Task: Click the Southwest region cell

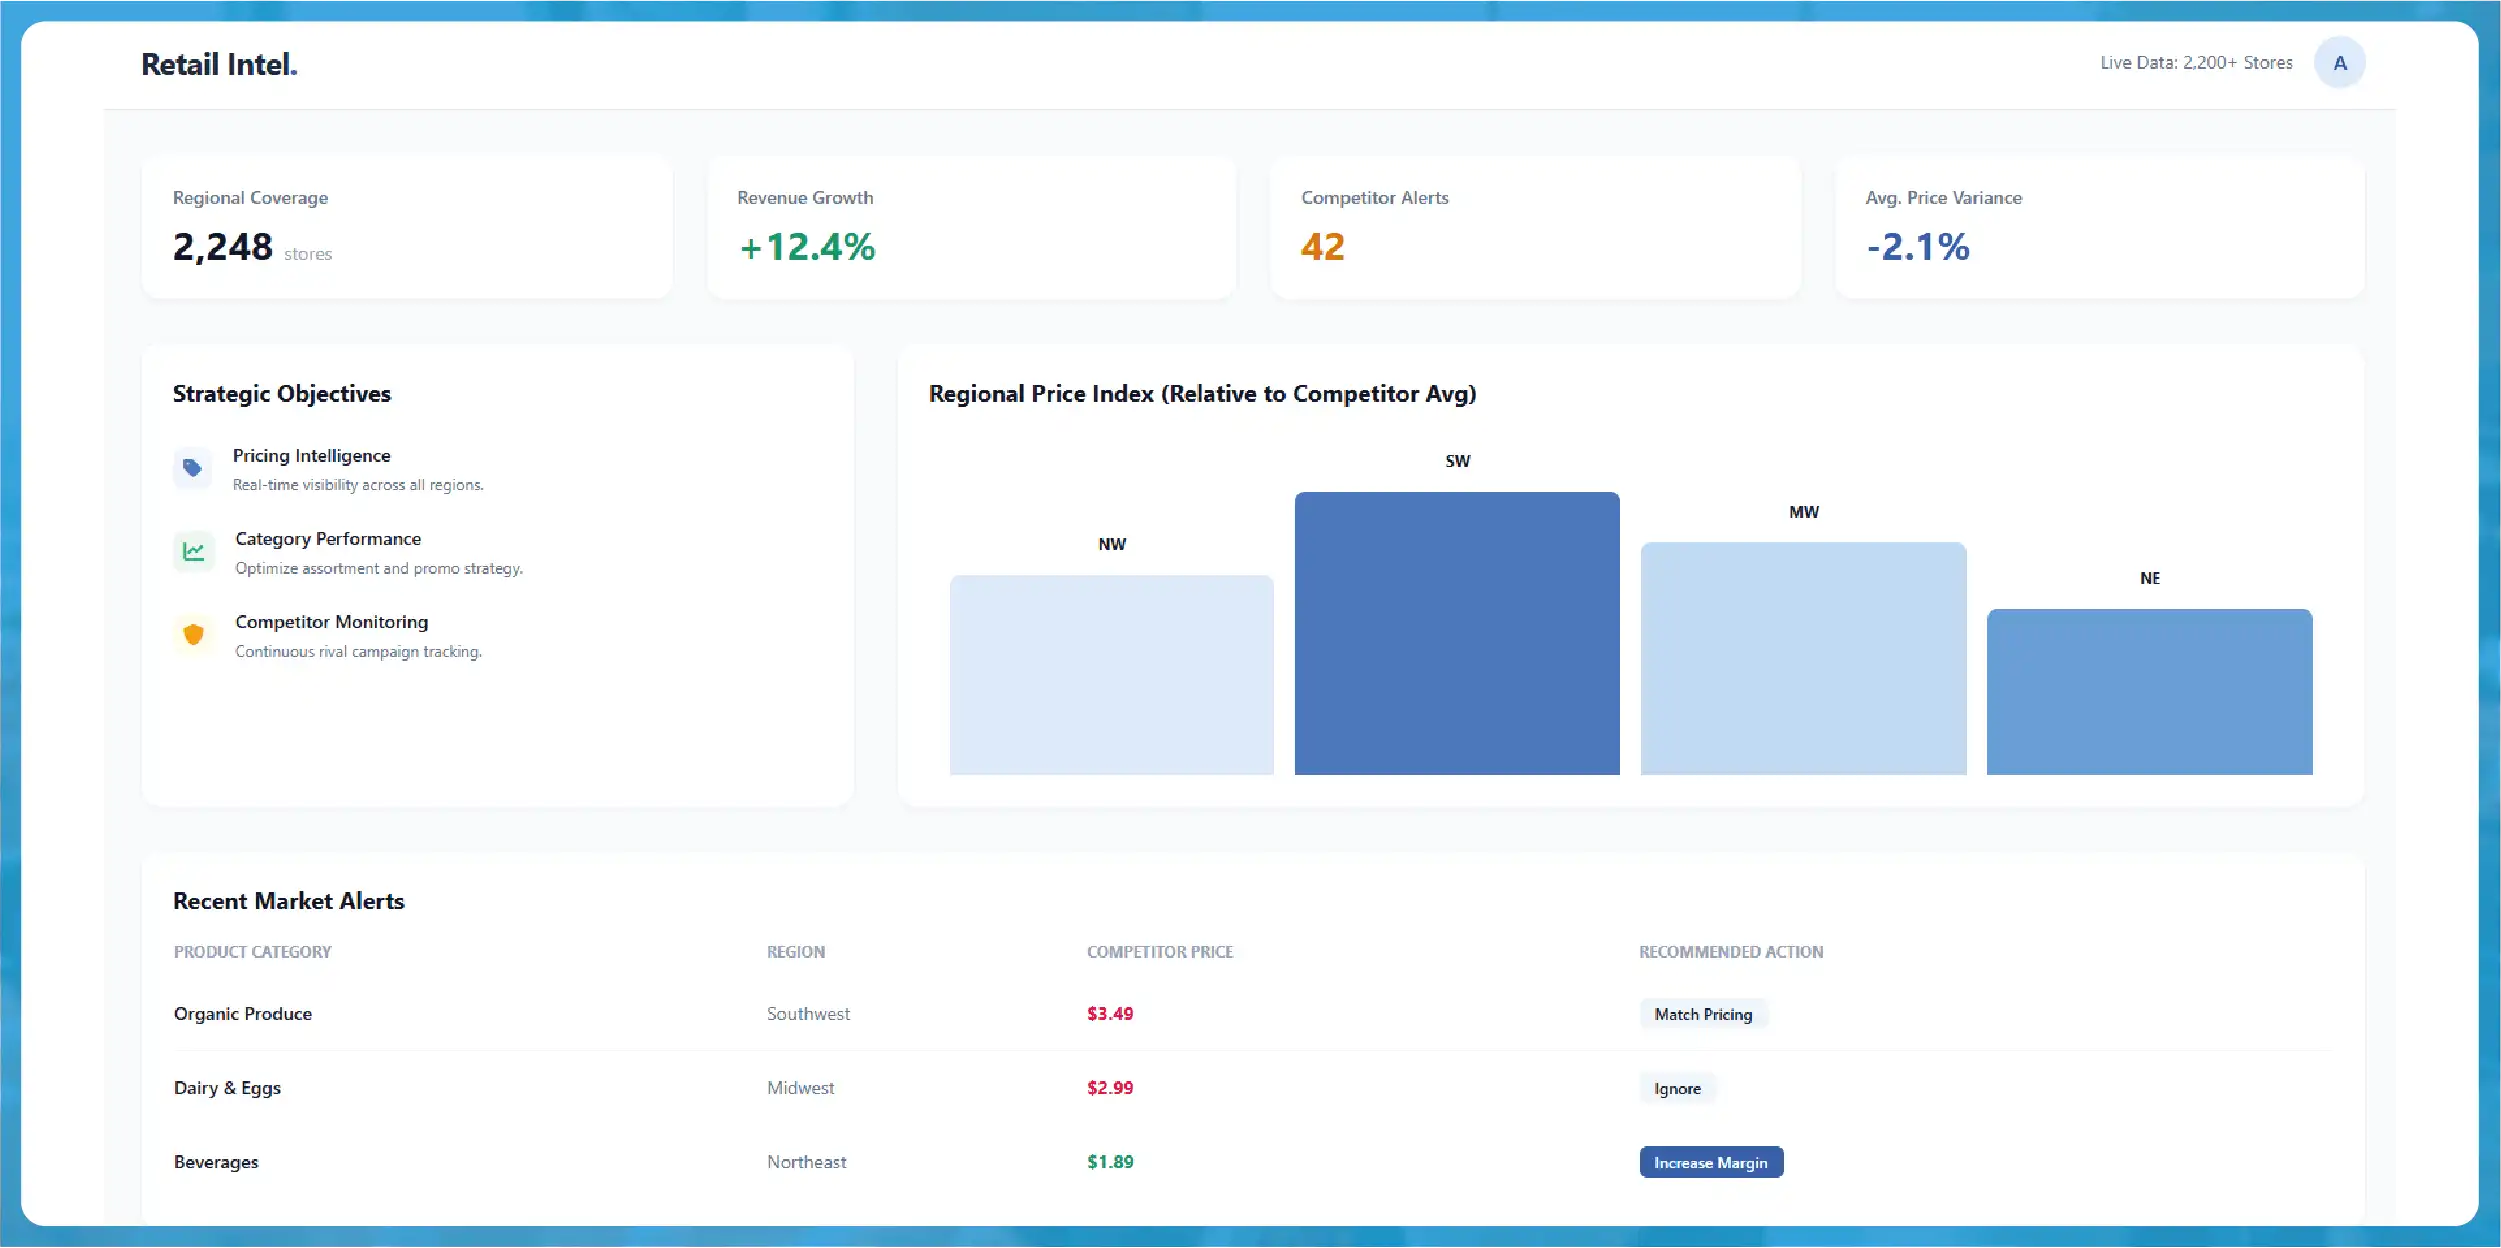Action: coord(808,1014)
